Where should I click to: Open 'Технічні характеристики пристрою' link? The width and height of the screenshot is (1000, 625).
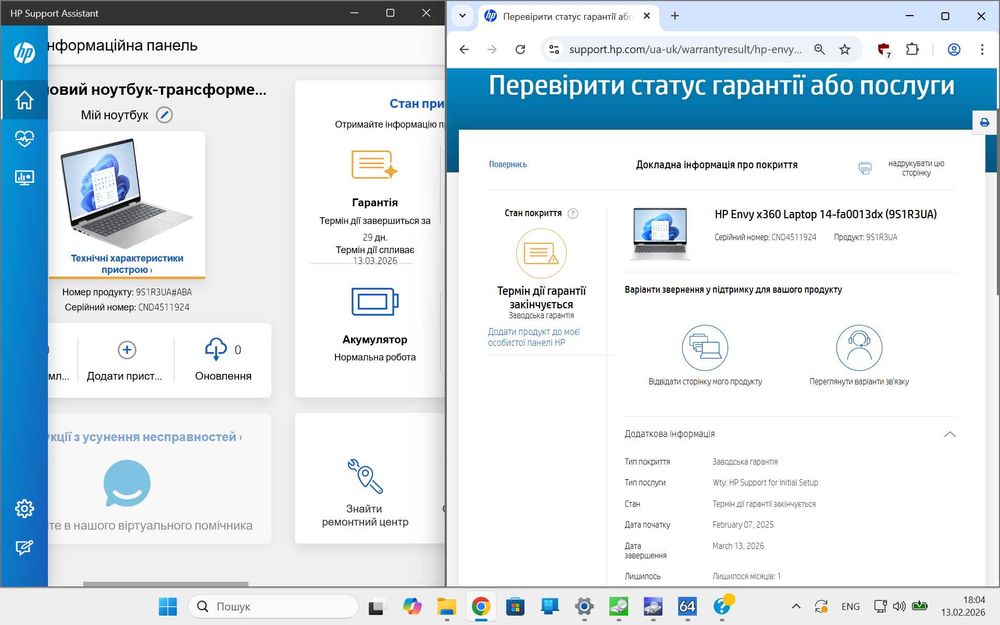(127, 263)
